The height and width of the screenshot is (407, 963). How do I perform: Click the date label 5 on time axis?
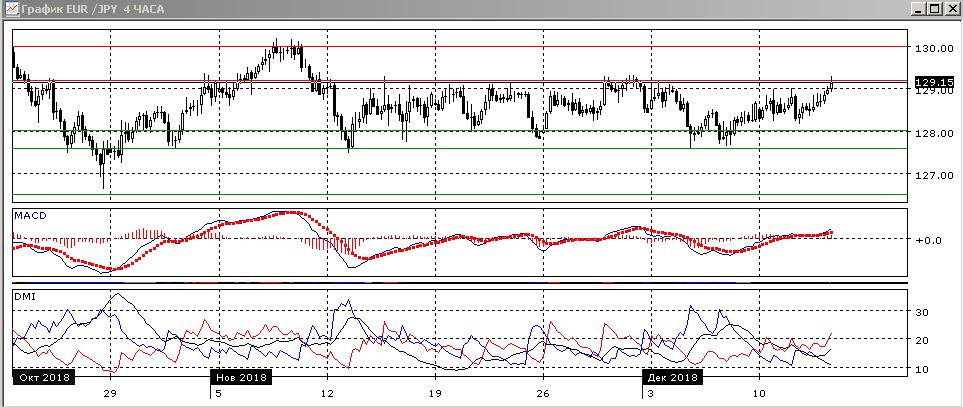coord(218,393)
